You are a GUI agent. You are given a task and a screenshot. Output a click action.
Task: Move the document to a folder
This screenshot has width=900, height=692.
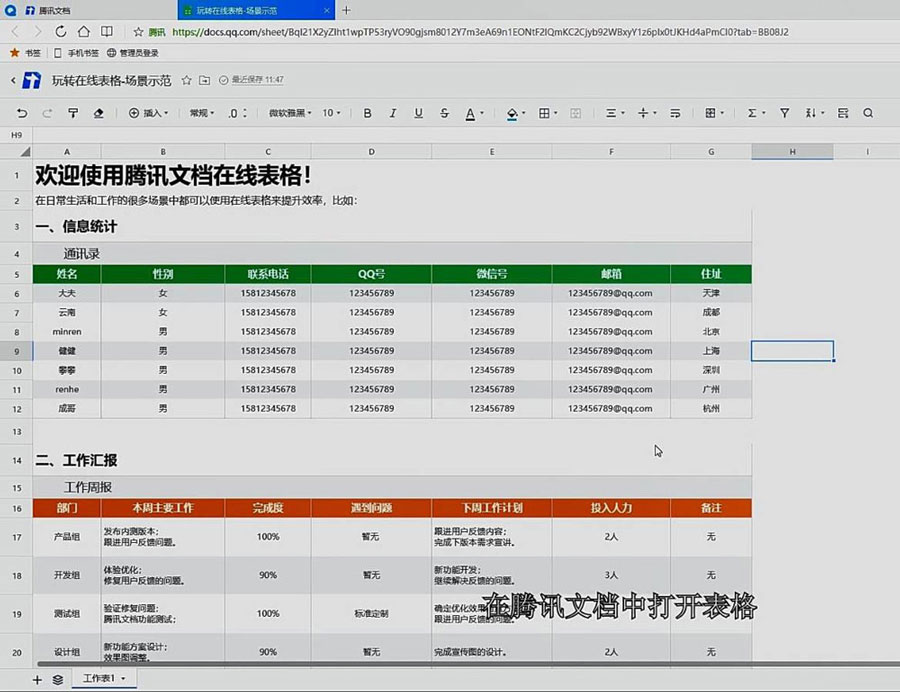coord(204,80)
